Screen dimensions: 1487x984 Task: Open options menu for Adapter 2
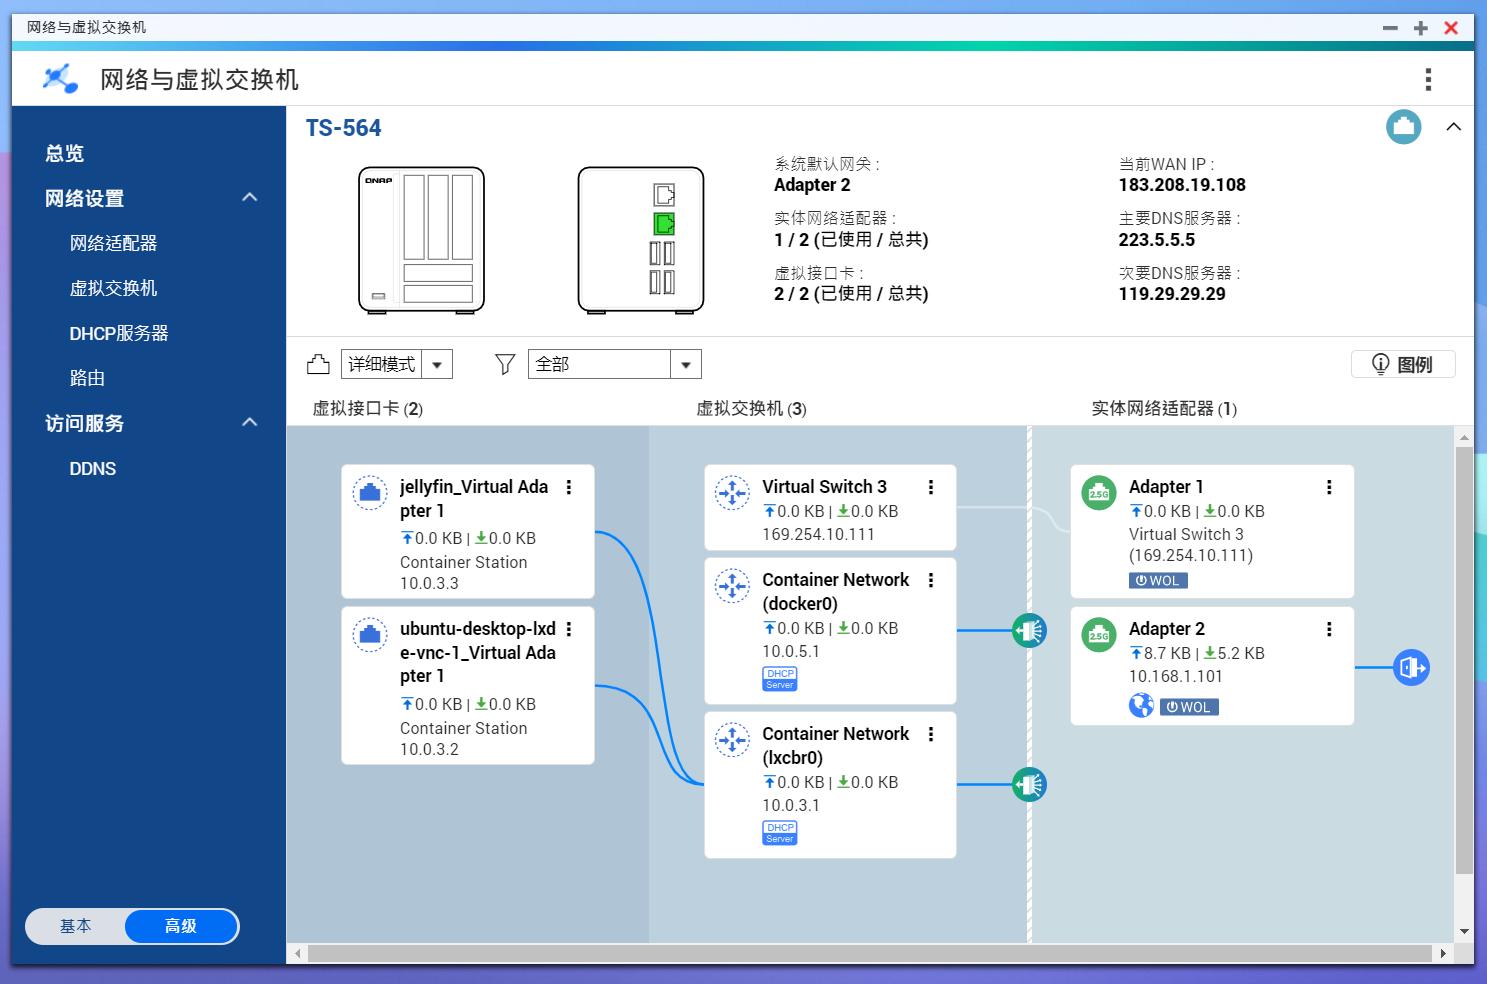(1328, 629)
